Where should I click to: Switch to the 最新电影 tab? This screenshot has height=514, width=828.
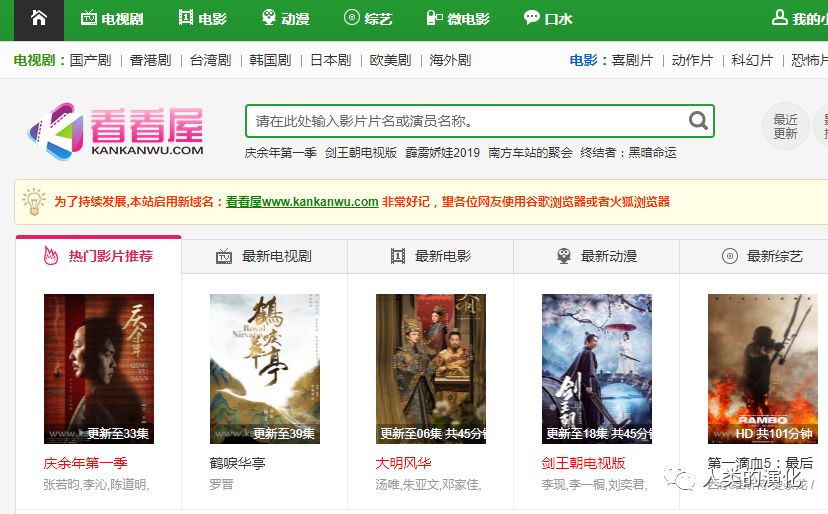pyautogui.click(x=430, y=256)
